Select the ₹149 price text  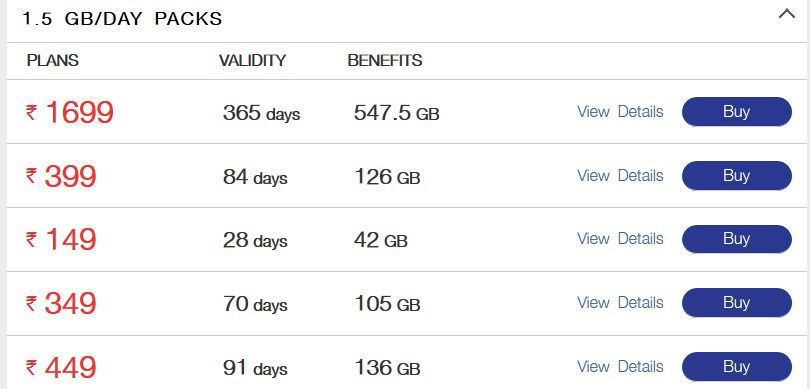[x=61, y=240]
